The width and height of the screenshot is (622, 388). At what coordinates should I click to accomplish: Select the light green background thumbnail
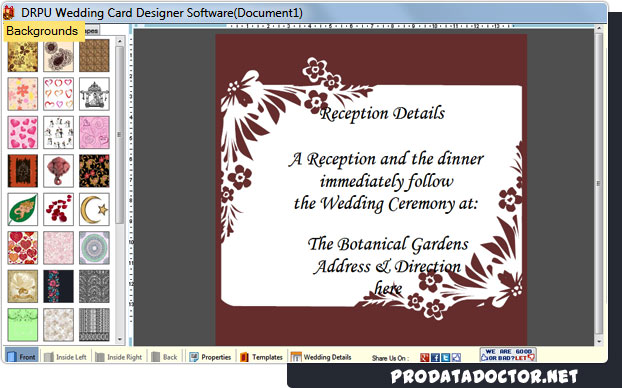pos(23,325)
